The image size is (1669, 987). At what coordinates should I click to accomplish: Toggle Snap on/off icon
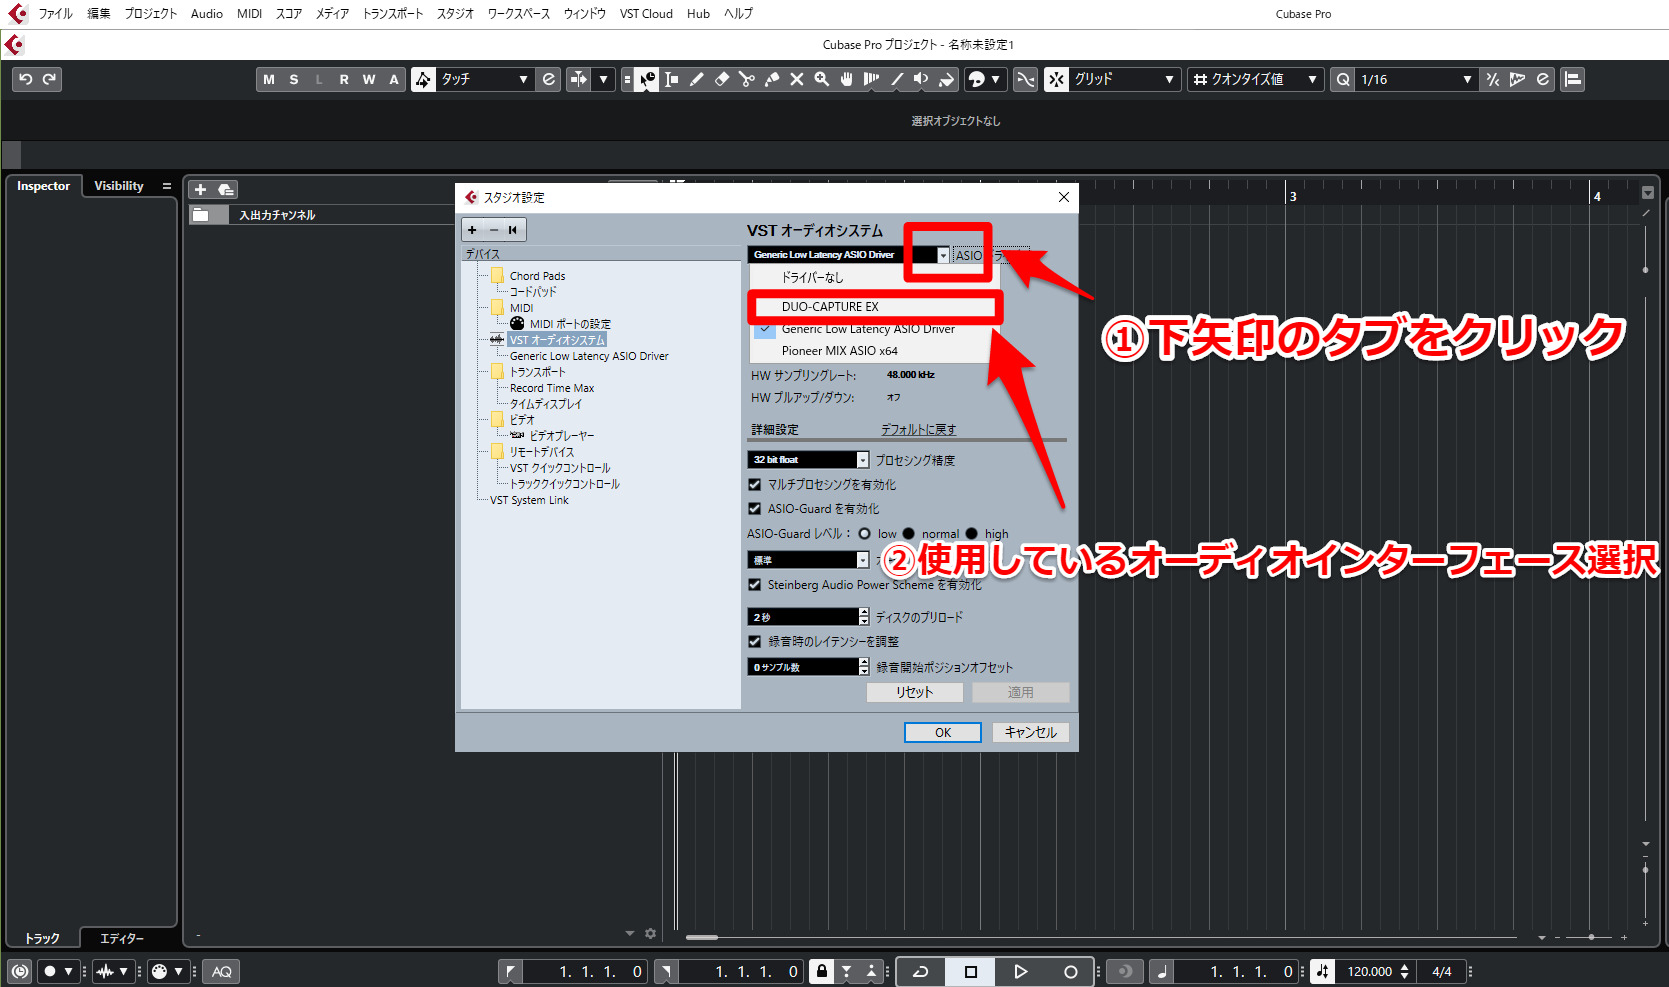point(1057,79)
